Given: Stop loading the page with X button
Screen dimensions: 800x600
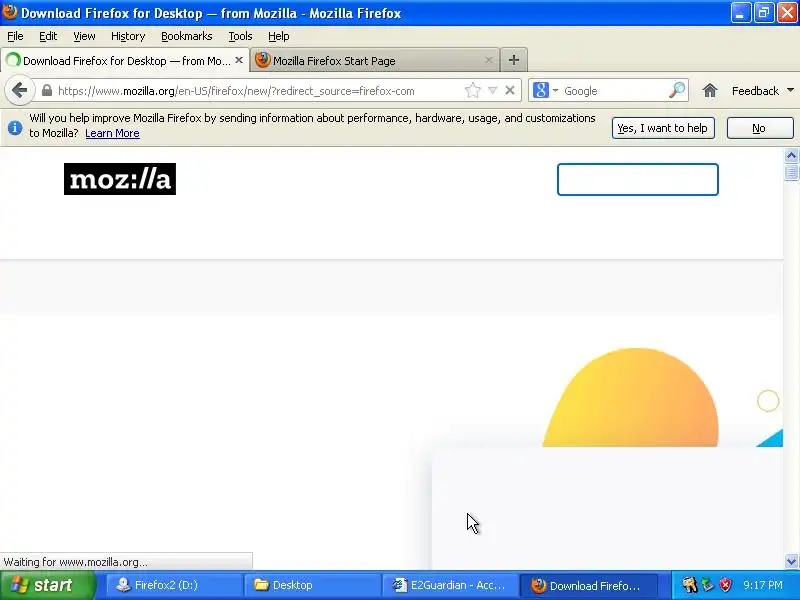Looking at the screenshot, I should [x=510, y=91].
